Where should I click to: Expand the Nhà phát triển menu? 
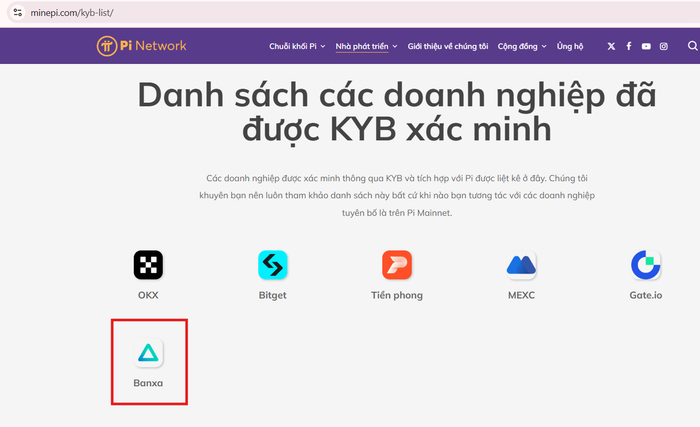pos(366,46)
